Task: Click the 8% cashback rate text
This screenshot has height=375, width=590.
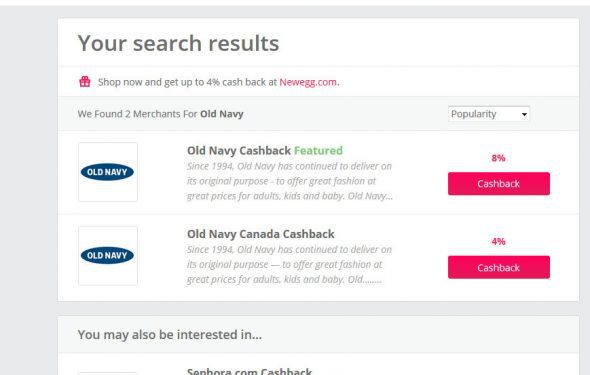Action: 499,158
